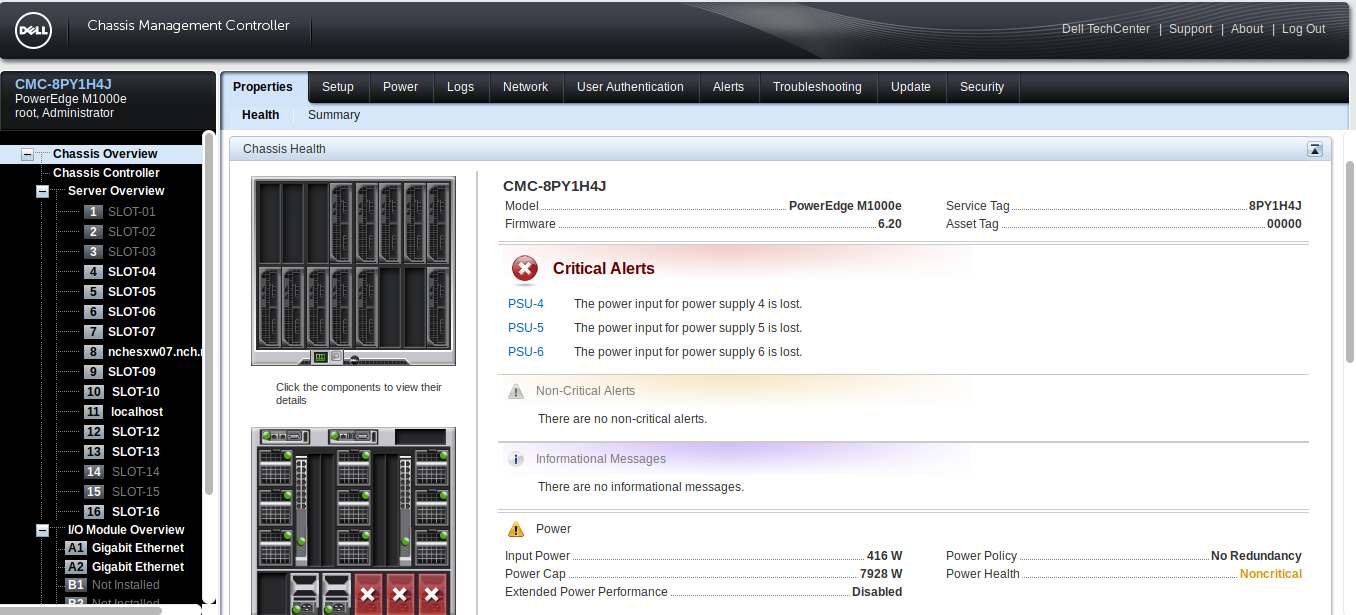Open the Security tab

pos(982,87)
